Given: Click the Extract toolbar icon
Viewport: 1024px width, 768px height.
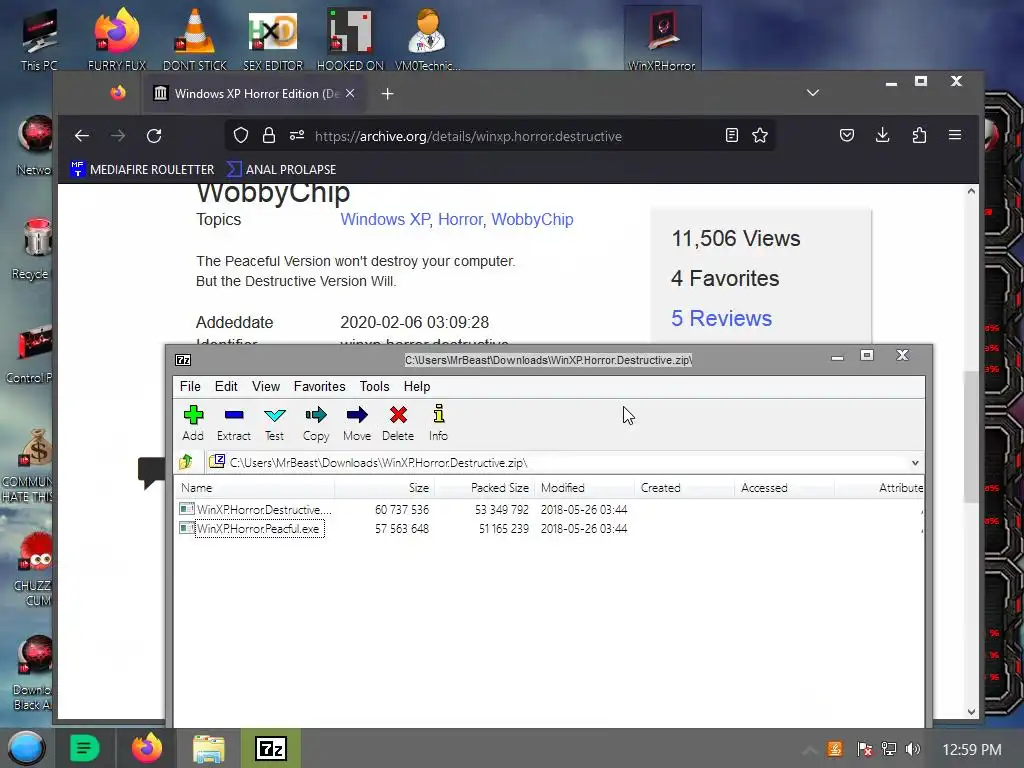Looking at the screenshot, I should (x=234, y=423).
